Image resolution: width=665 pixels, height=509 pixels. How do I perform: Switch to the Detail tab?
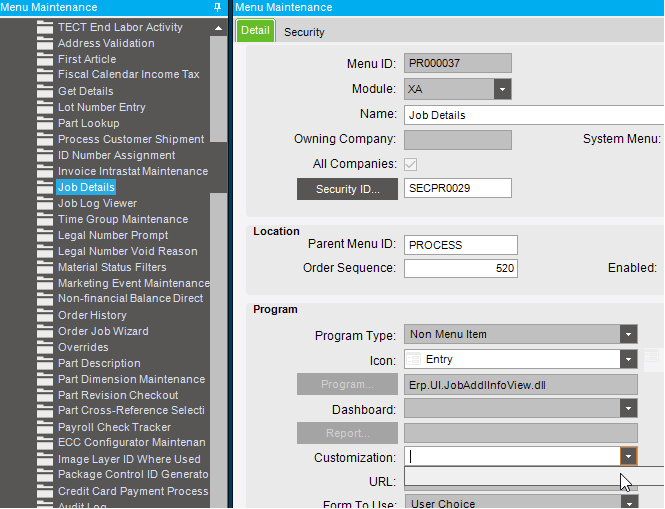coord(255,31)
